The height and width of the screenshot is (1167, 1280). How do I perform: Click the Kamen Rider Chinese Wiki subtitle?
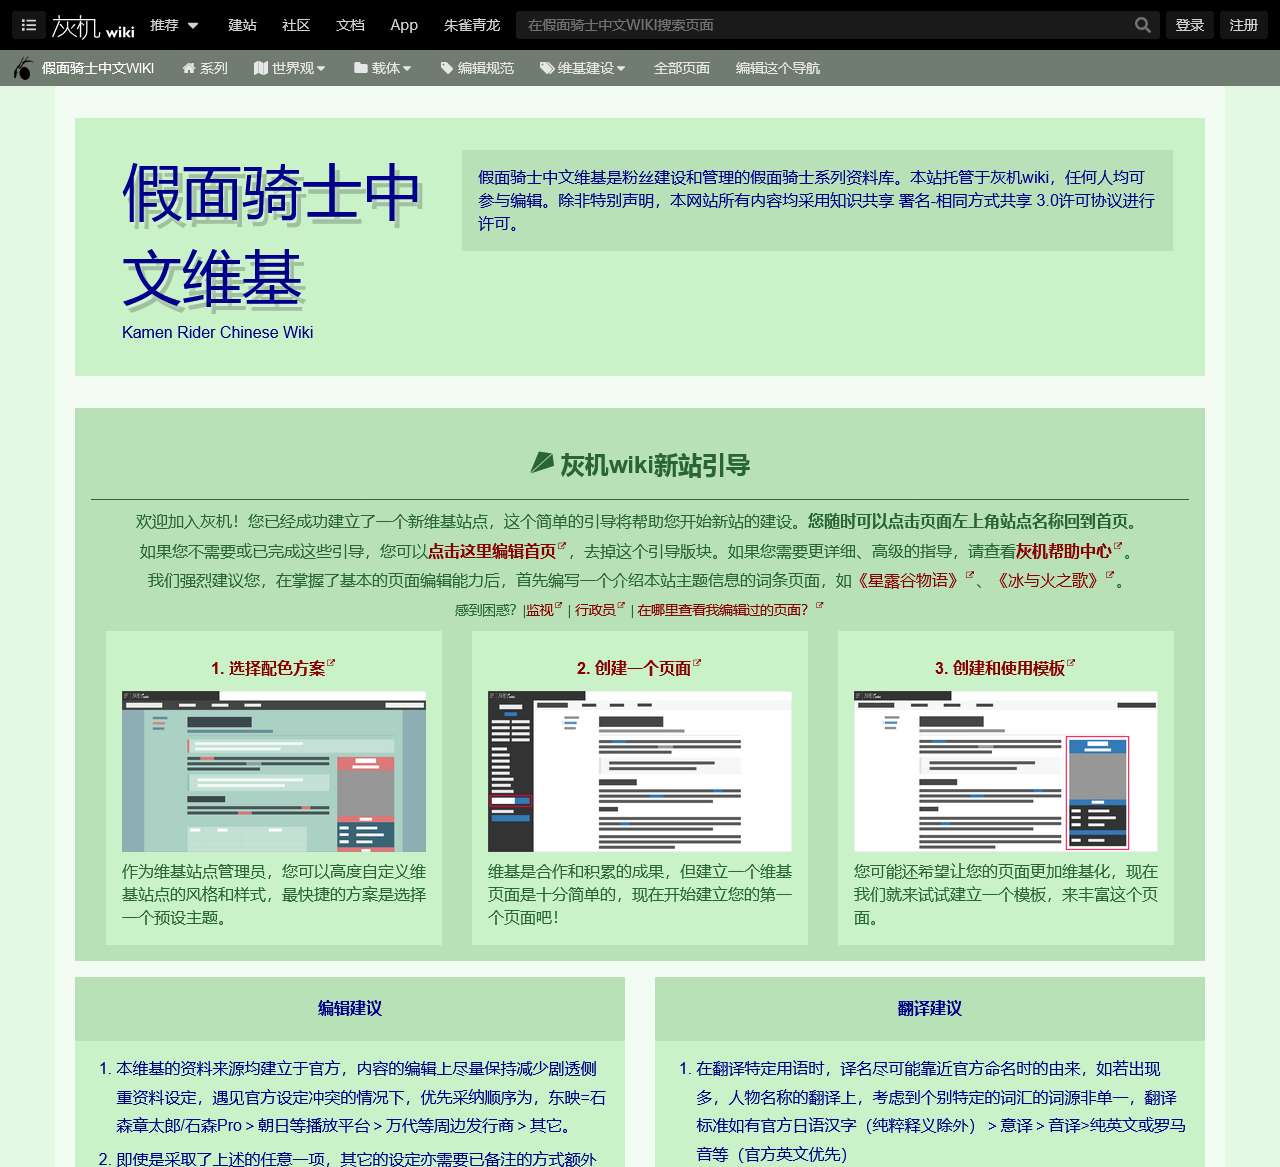[x=218, y=332]
